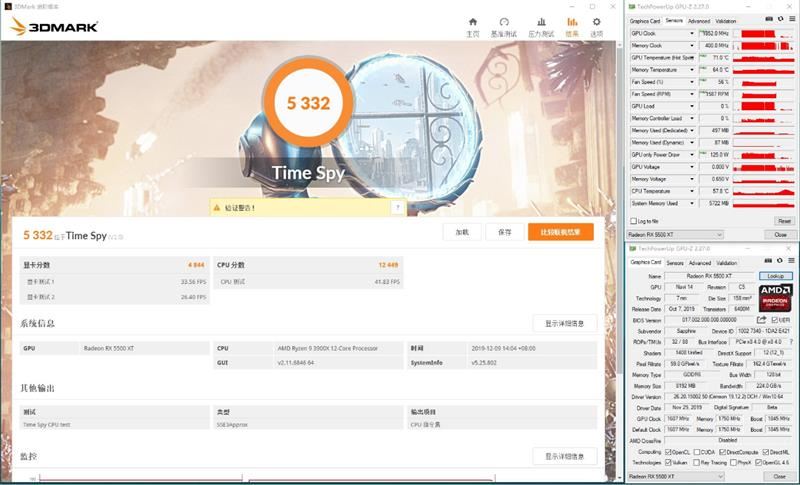Click the GPU-Z Graphics Card window title icon
The width and height of the screenshot is (800, 485).
click(633, 248)
